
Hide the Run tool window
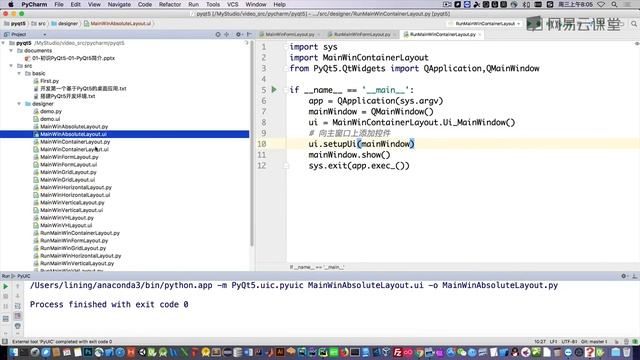(x=634, y=276)
